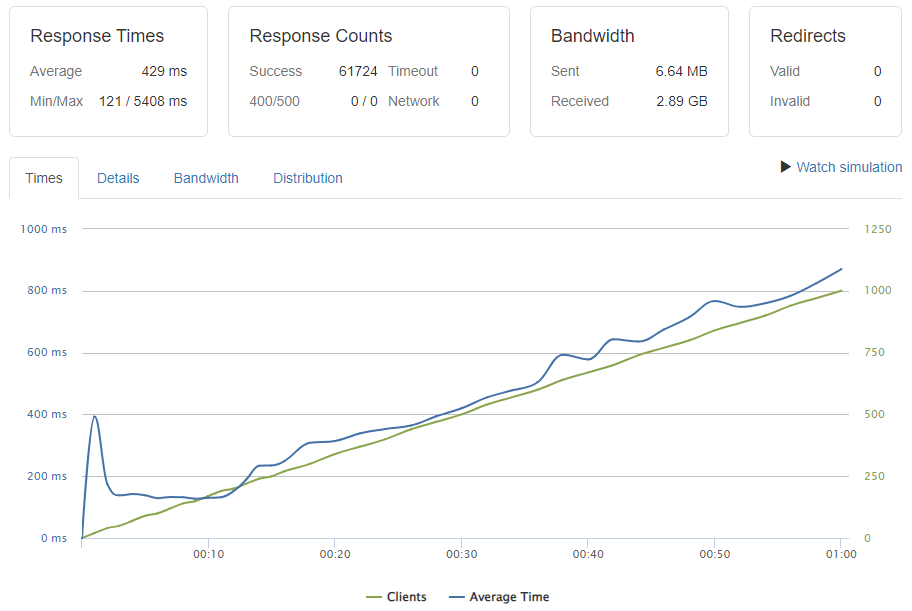This screenshot has height=611, width=912.
Task: Click the 00:30 marker on time axis
Action: 460,554
